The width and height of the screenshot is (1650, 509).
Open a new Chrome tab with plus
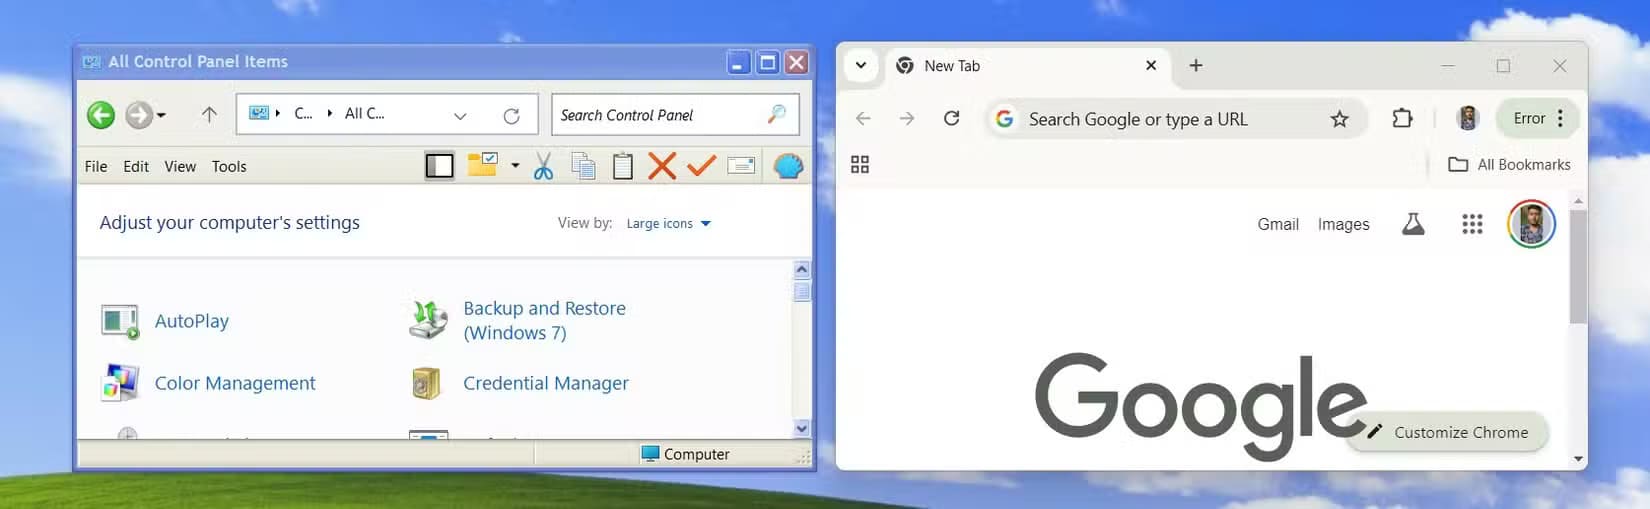click(1196, 65)
